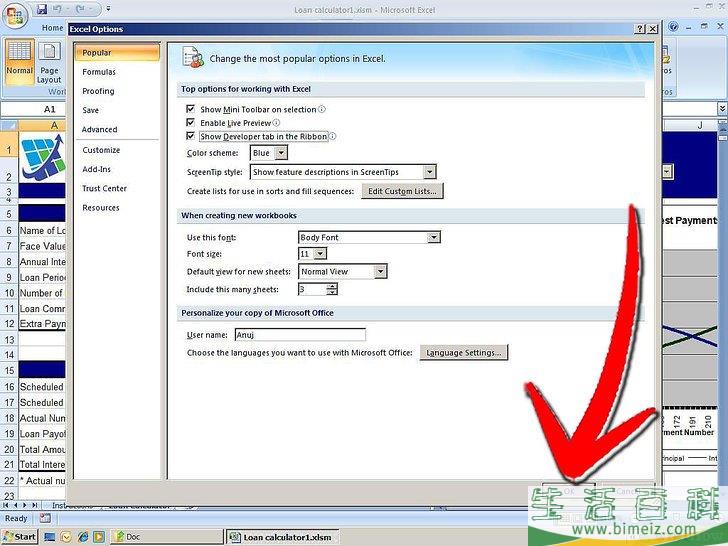
Task: Click info icon beside Mini Toolbar option
Action: pos(322,109)
